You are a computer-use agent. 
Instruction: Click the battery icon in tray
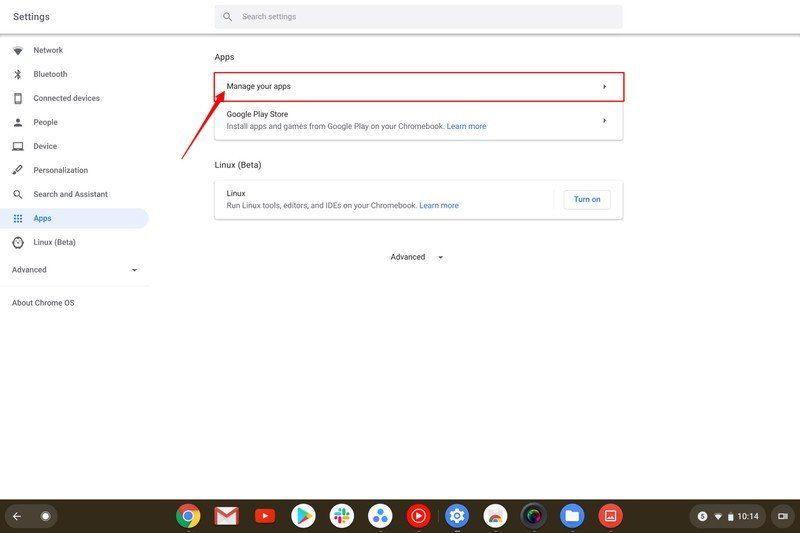tap(730, 517)
